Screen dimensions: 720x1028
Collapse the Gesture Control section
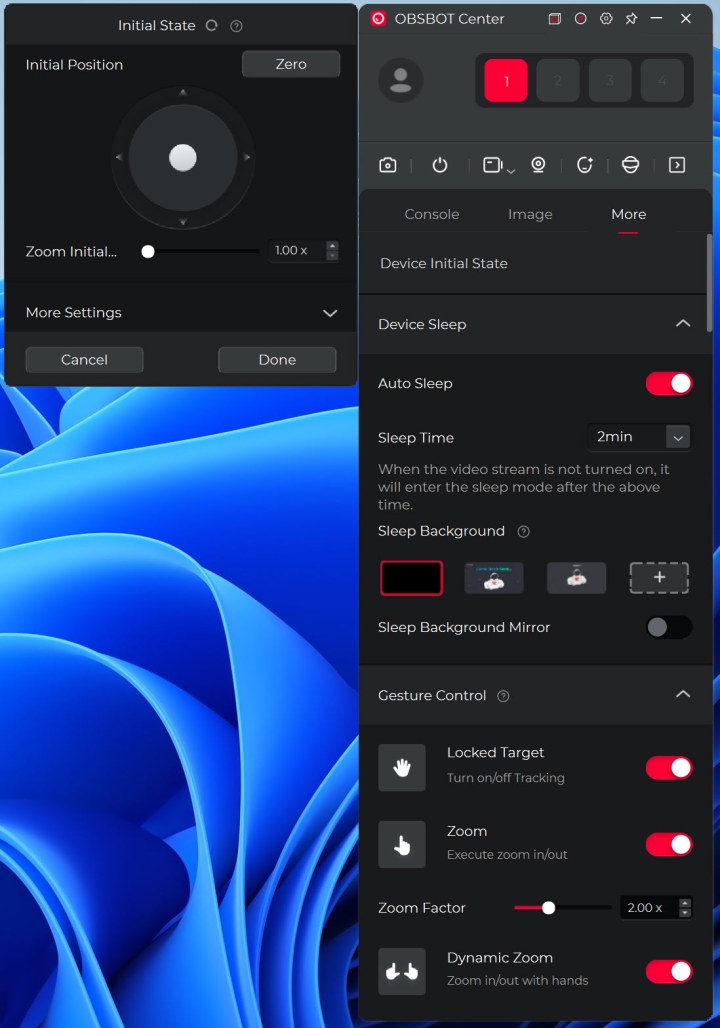[683, 694]
